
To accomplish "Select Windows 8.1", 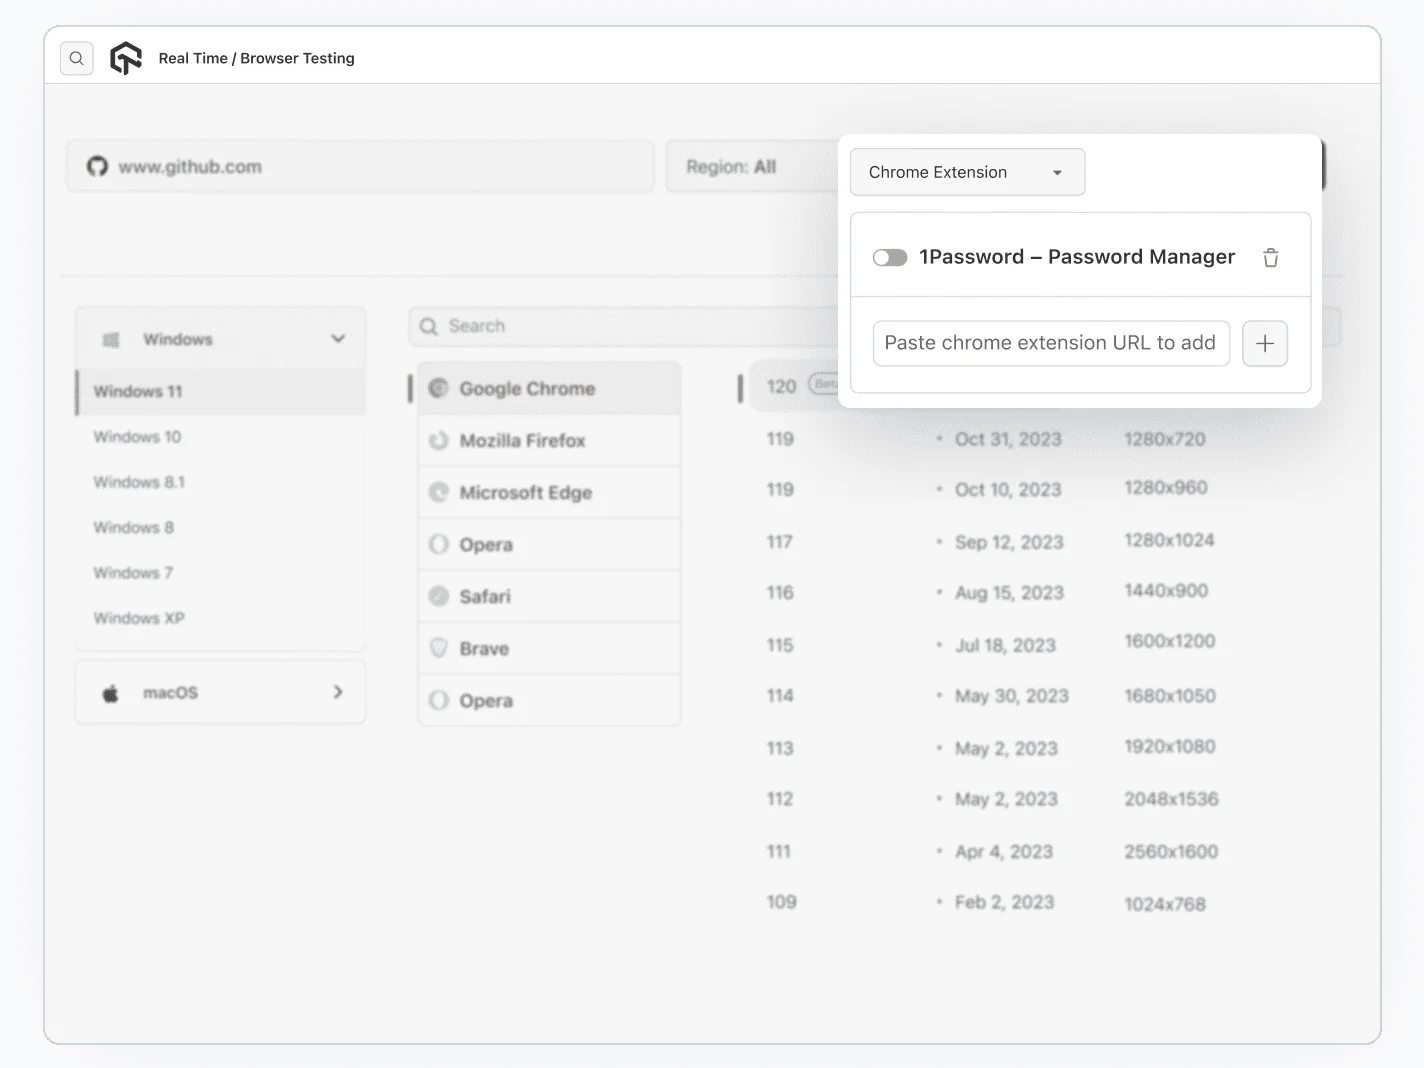I will click(x=139, y=482).
